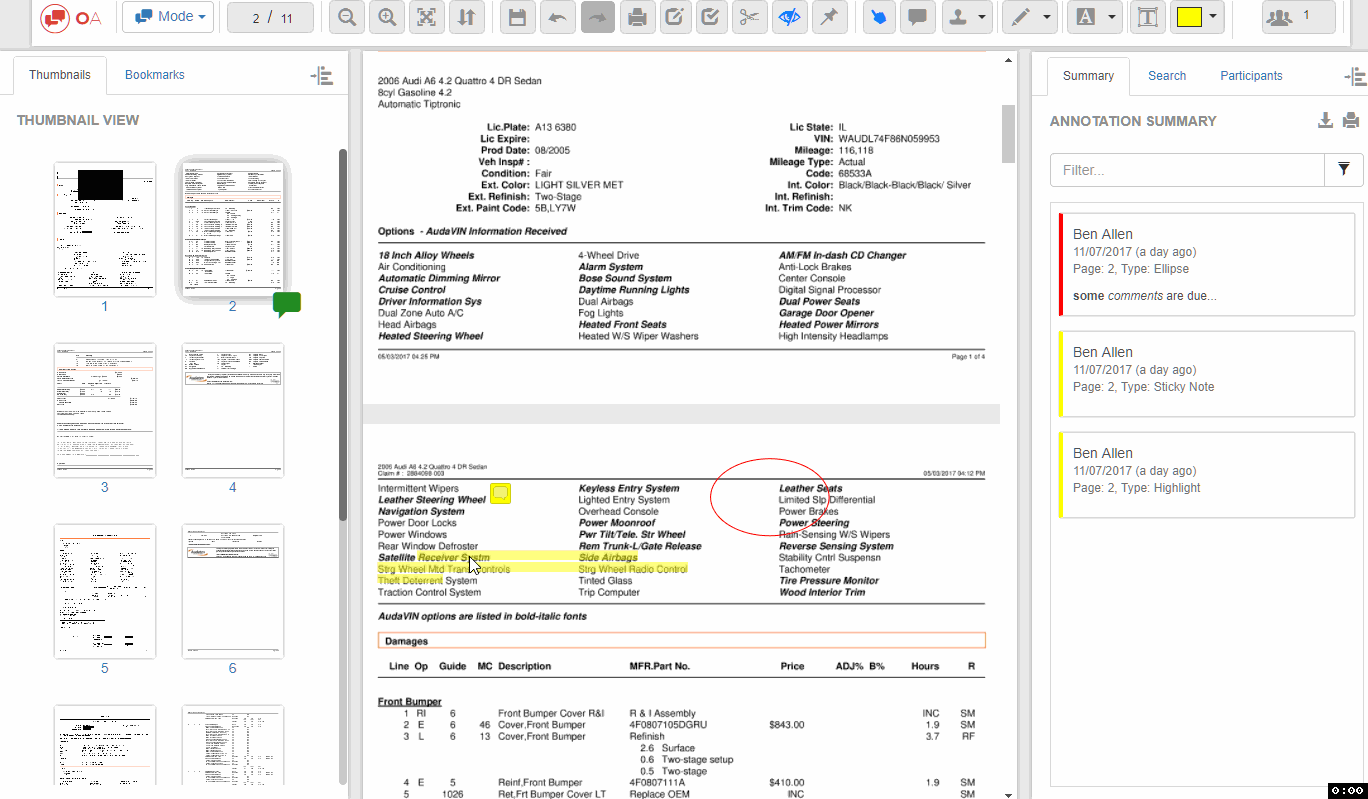Click the document vertical scrollbar thumb
The width and height of the screenshot is (1368, 799).
(x=1008, y=133)
